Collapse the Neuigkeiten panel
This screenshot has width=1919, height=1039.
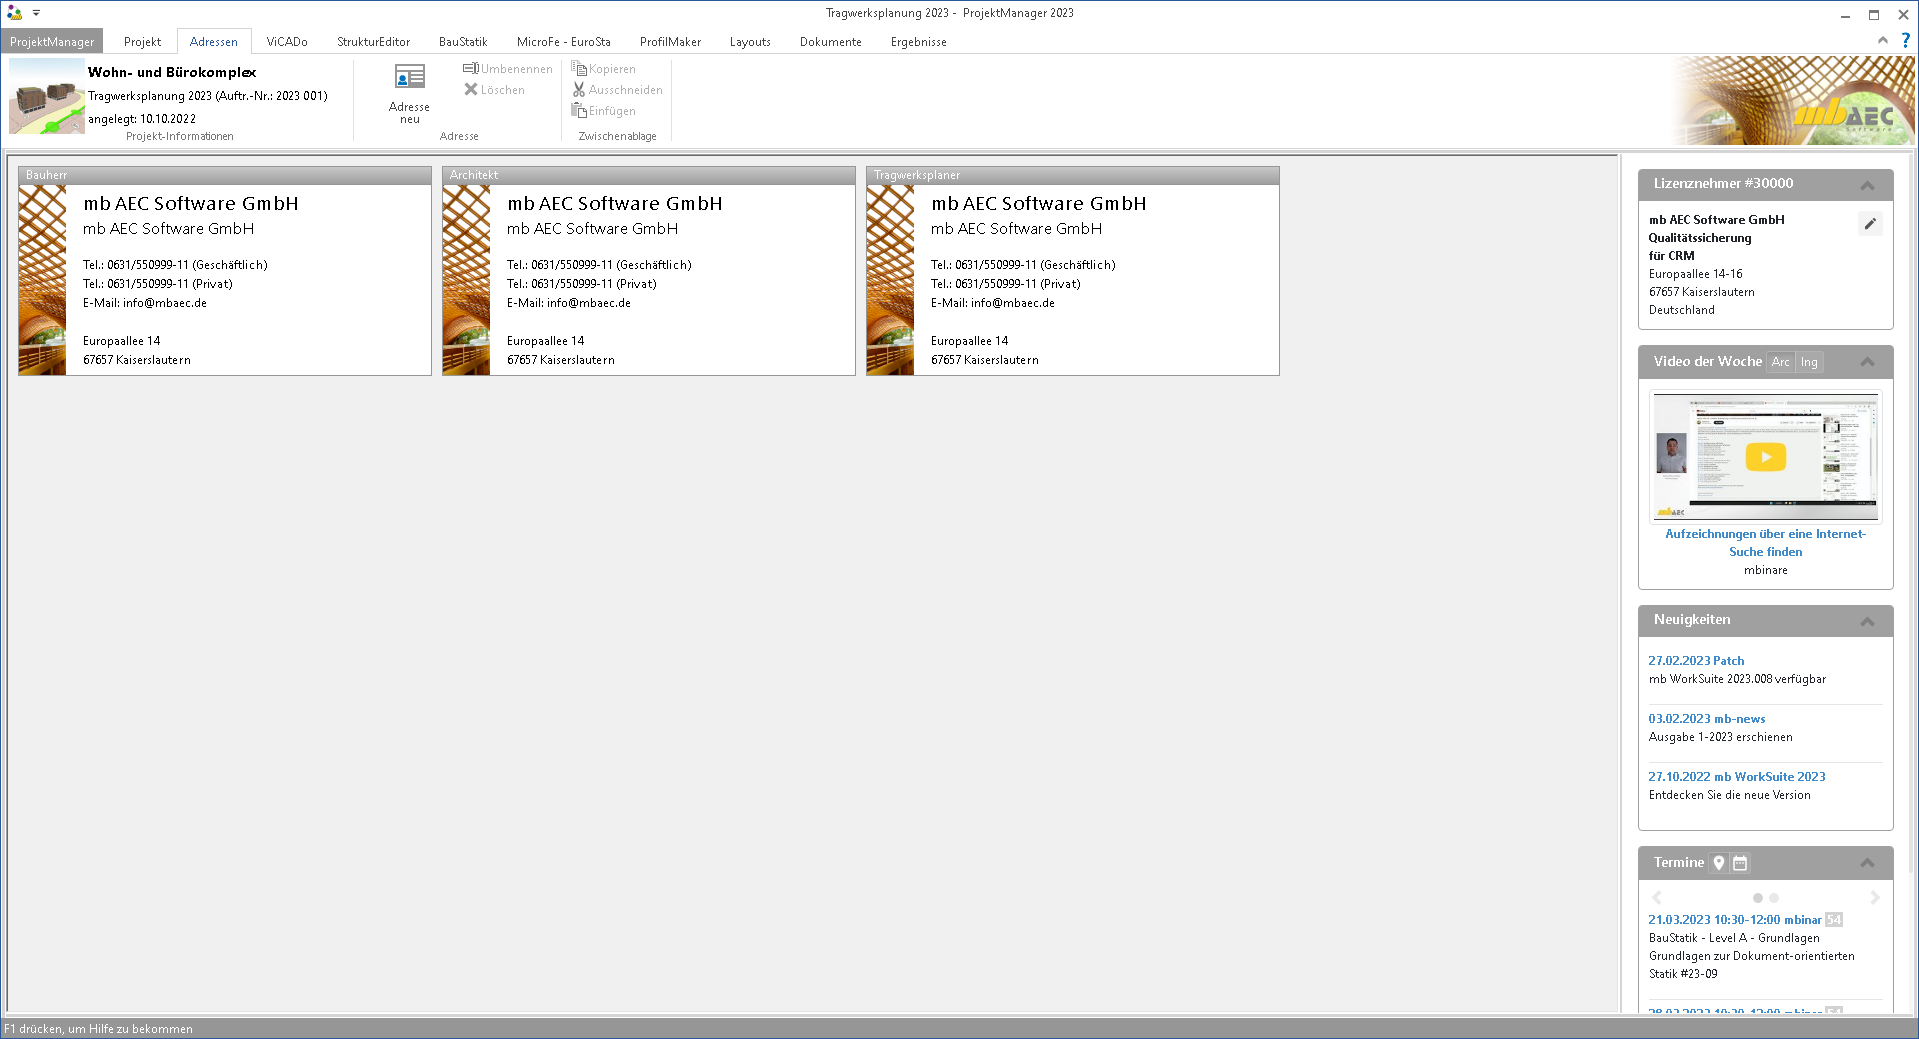(1866, 621)
